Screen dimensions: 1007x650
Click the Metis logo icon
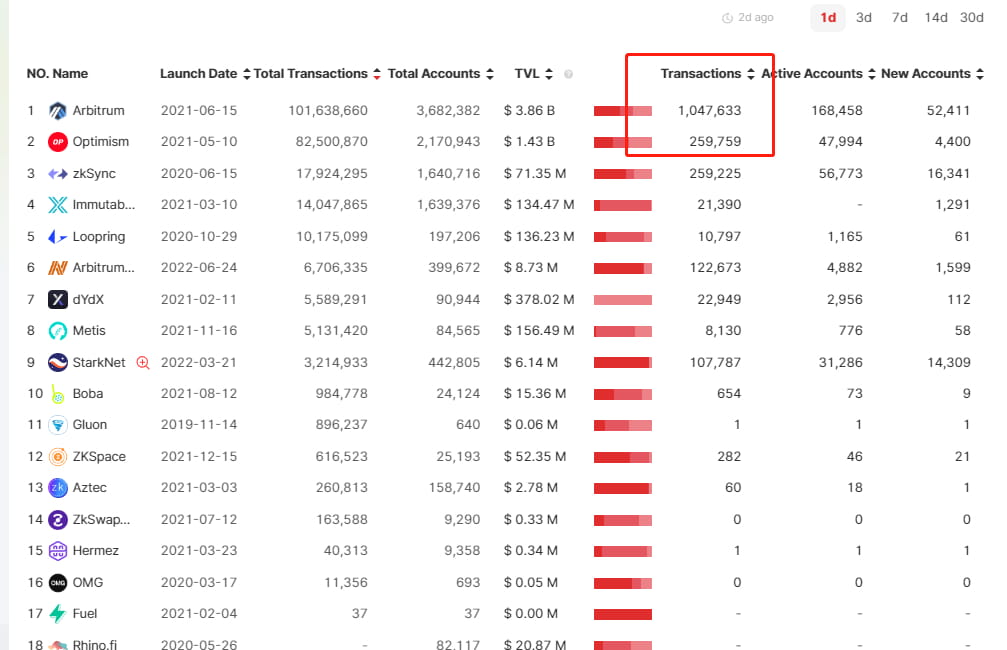tap(58, 330)
